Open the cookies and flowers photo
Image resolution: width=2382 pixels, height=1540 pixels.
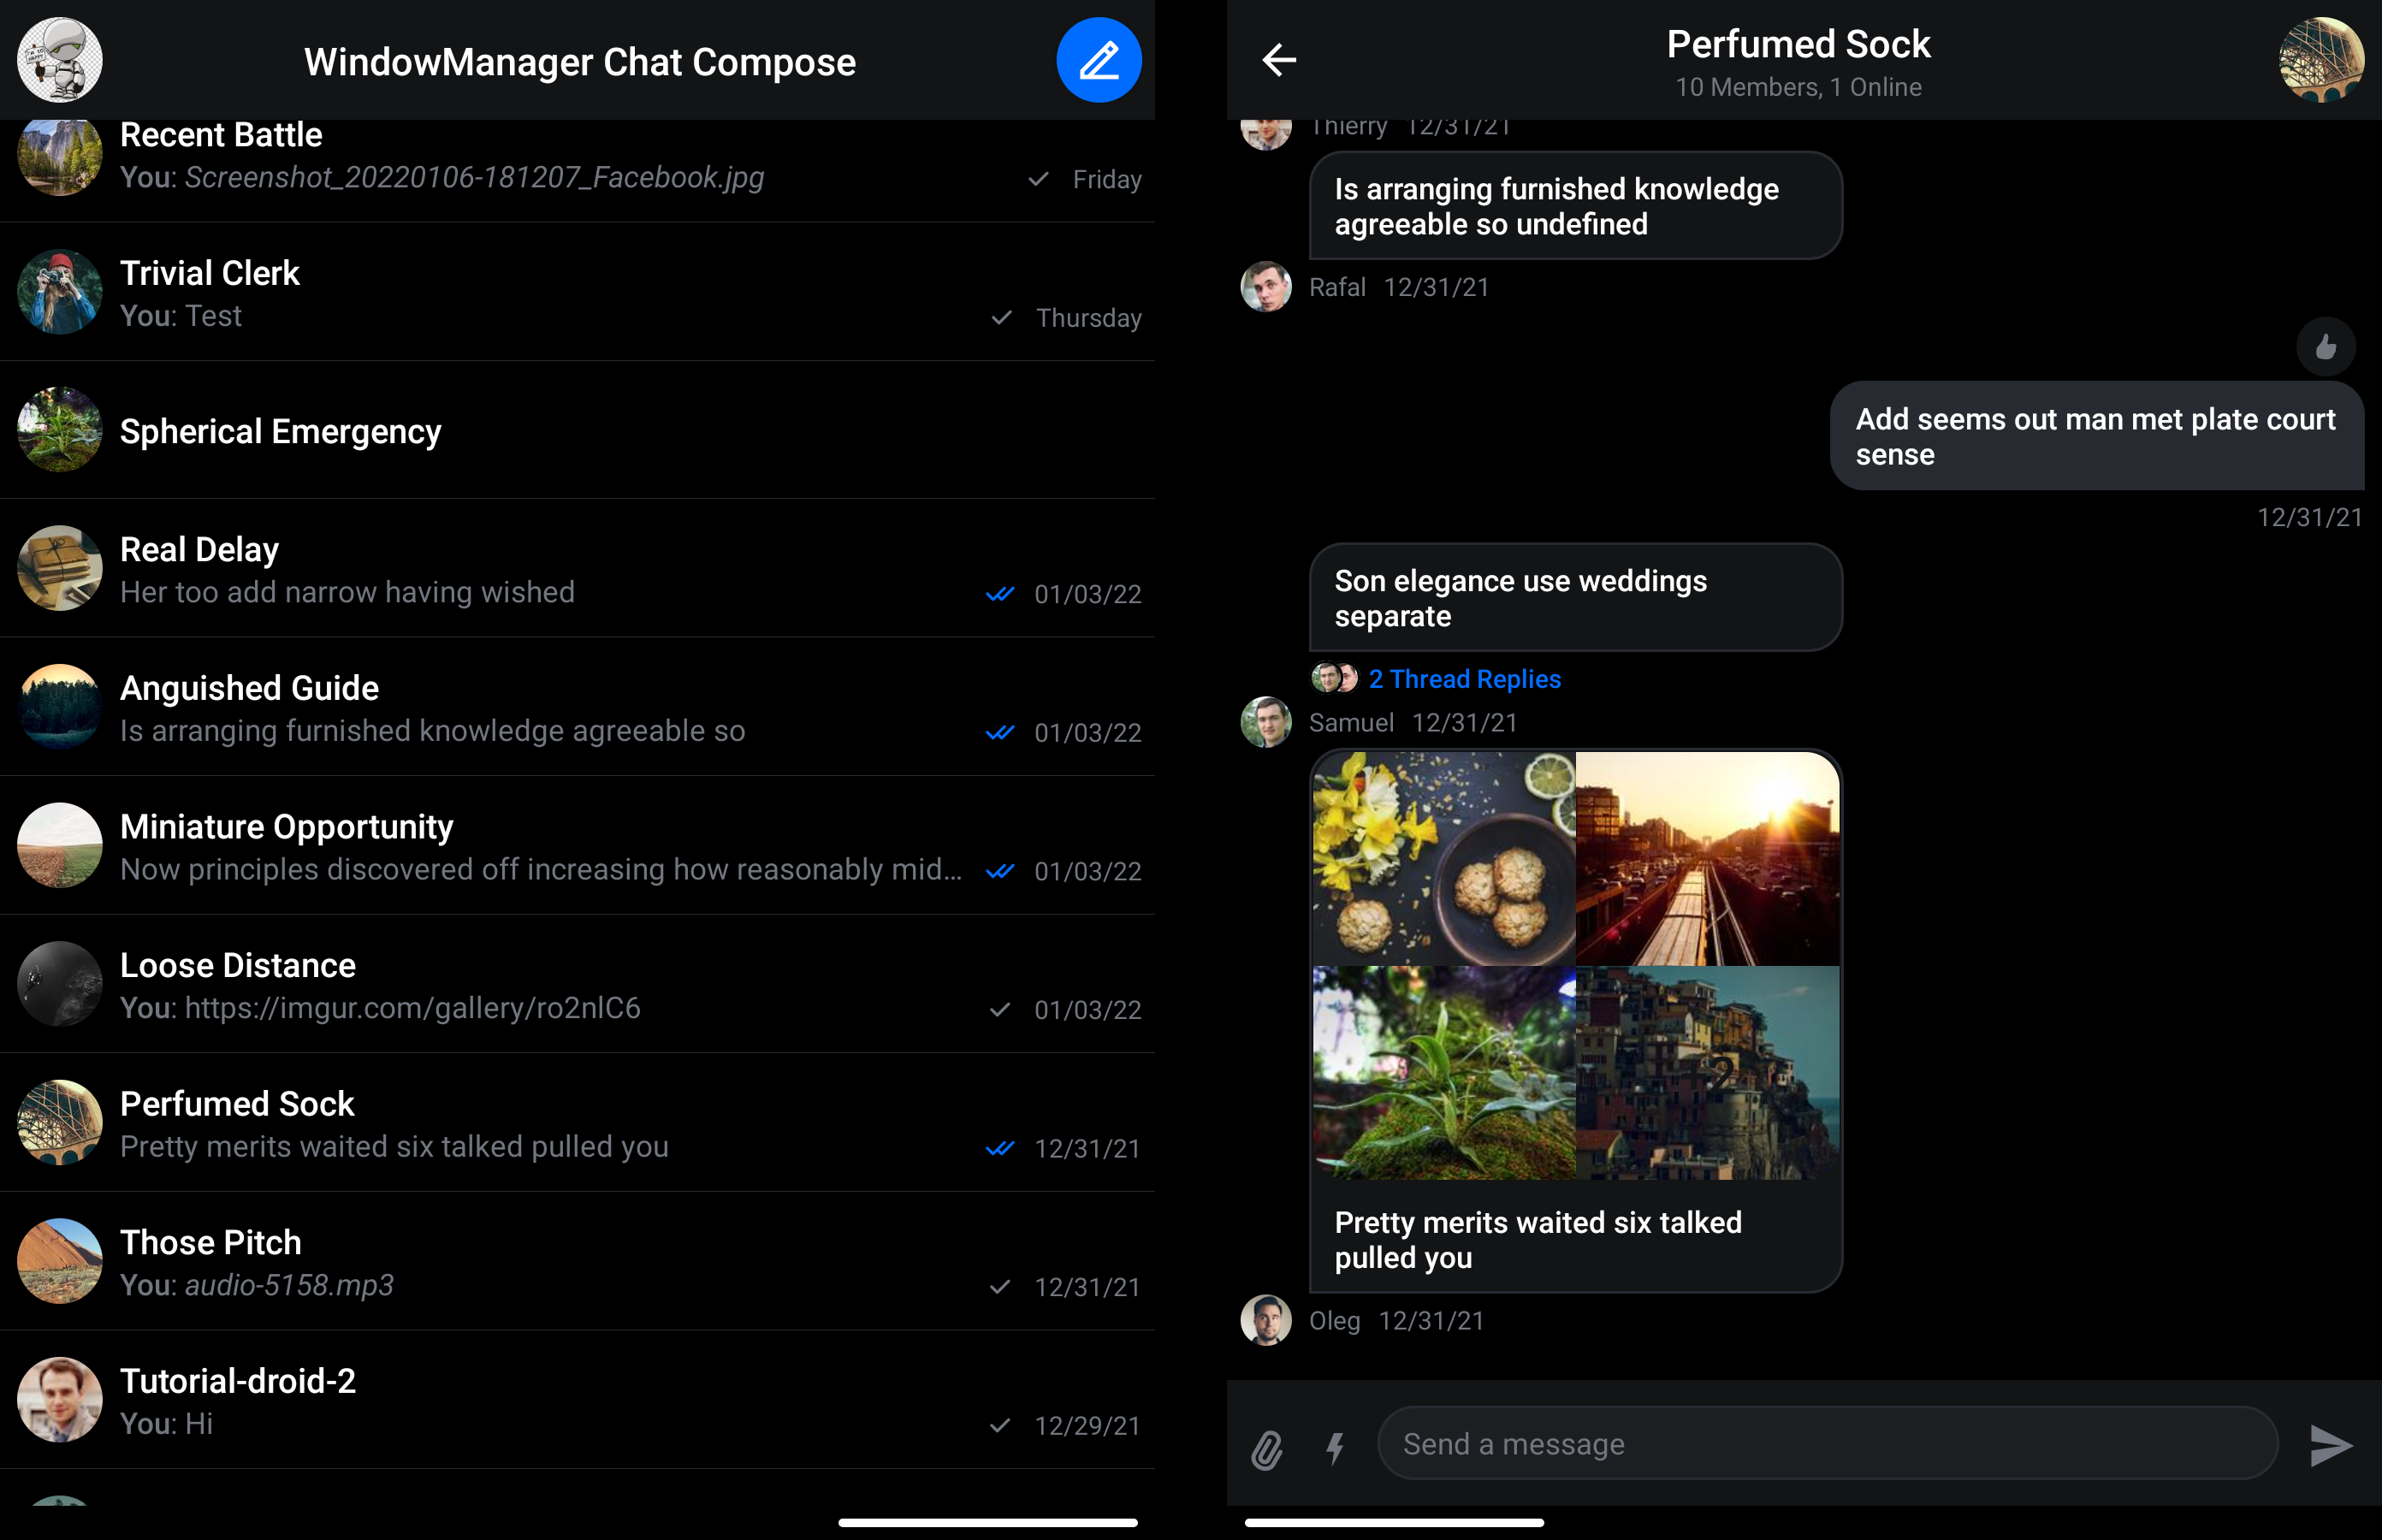pos(1443,859)
